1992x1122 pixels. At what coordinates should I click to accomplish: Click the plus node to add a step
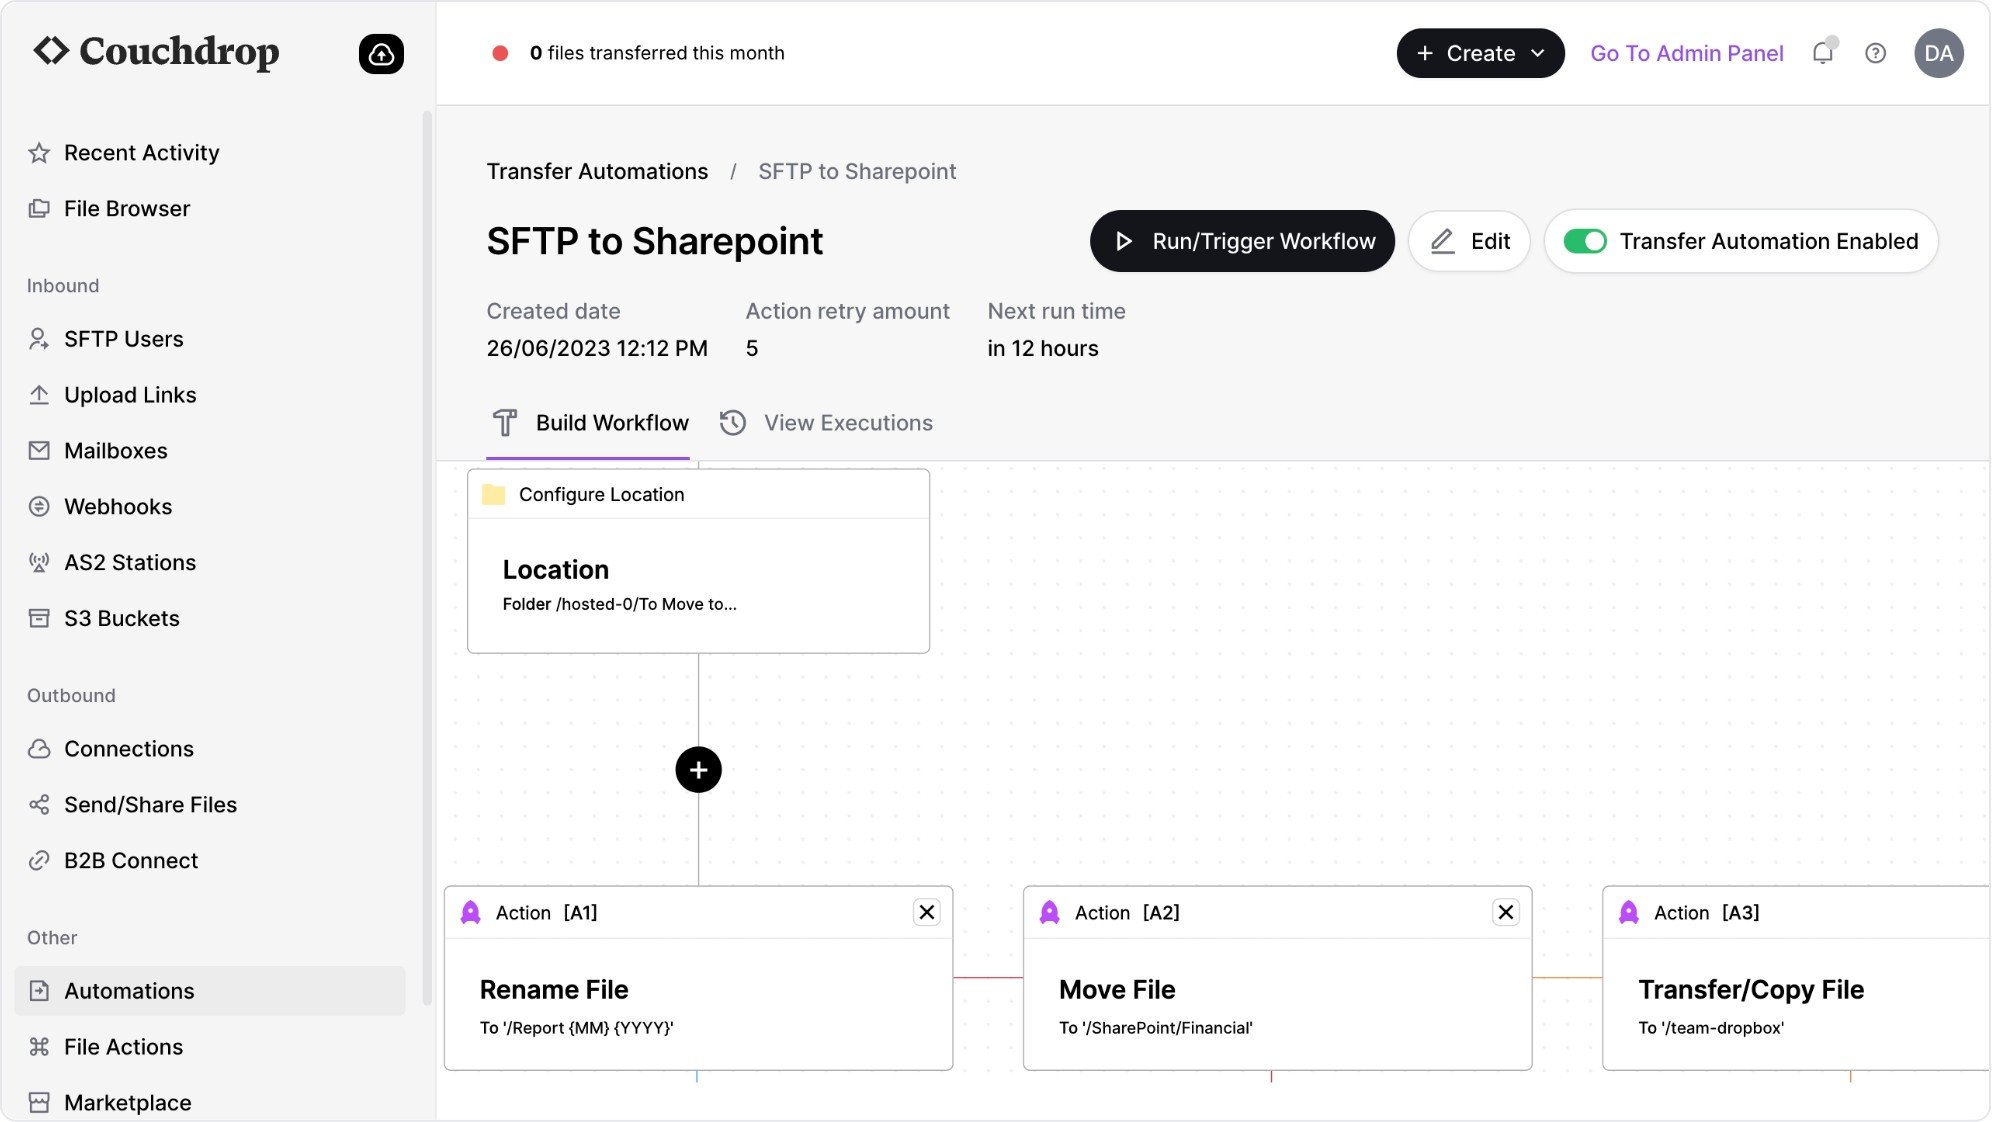click(x=698, y=770)
